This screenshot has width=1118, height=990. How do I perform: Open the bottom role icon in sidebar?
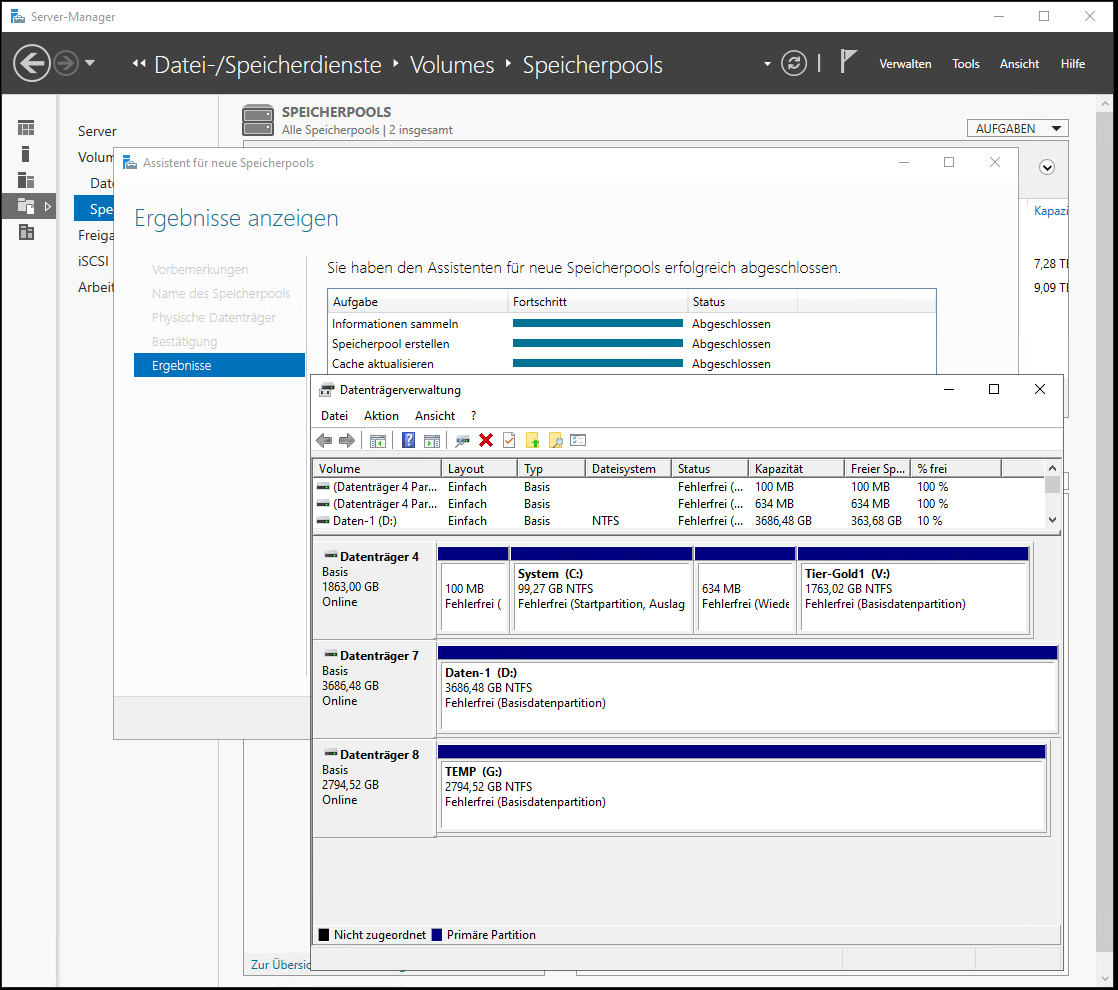click(26, 232)
